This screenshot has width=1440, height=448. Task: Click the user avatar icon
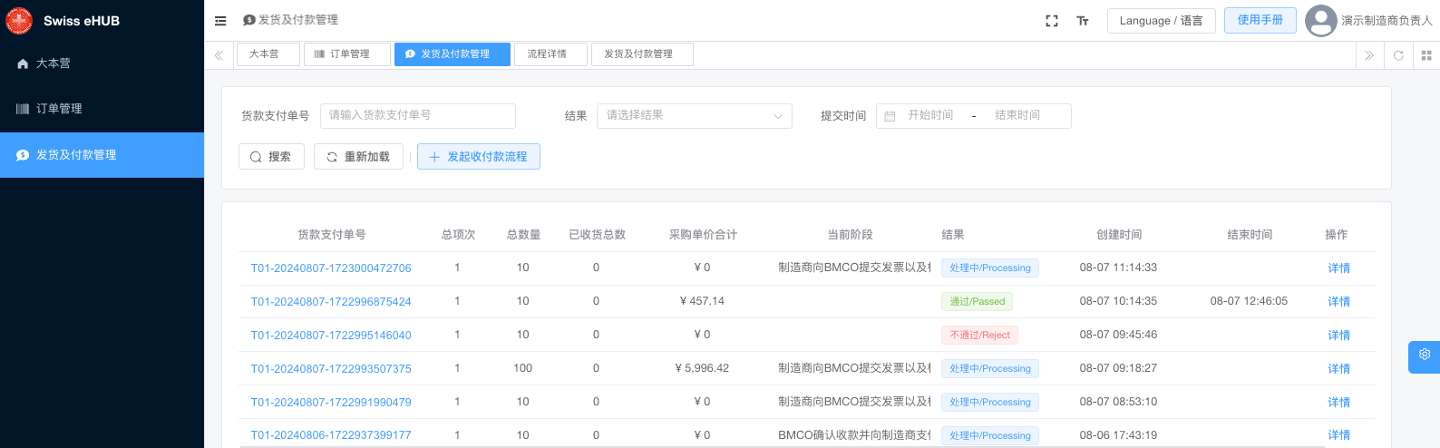pyautogui.click(x=1321, y=20)
